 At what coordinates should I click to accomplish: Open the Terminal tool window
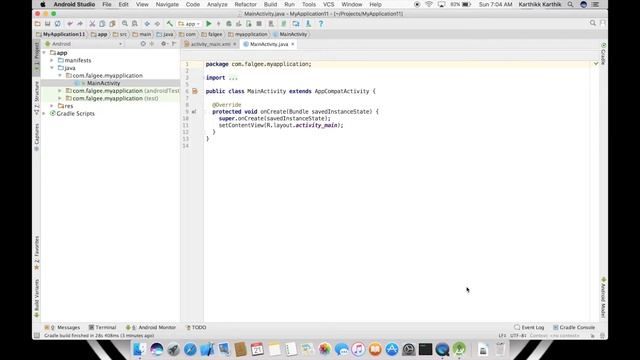(x=102, y=327)
